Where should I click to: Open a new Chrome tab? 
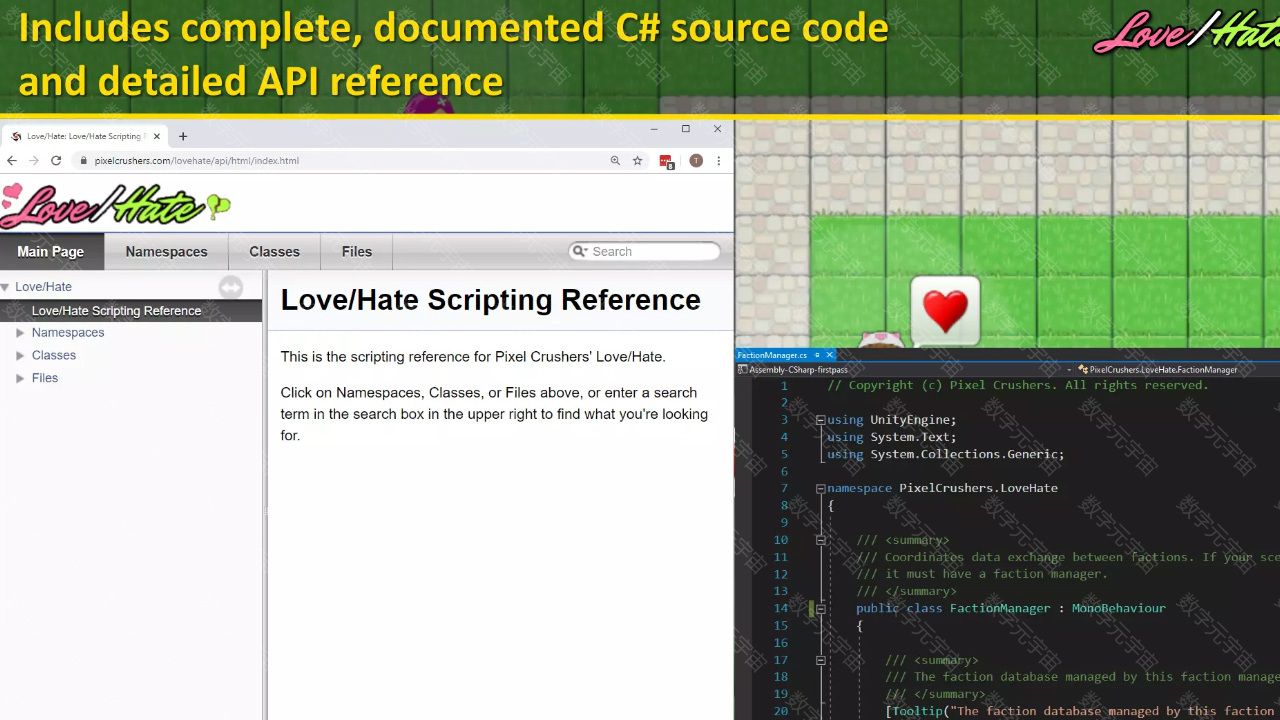[x=183, y=136]
